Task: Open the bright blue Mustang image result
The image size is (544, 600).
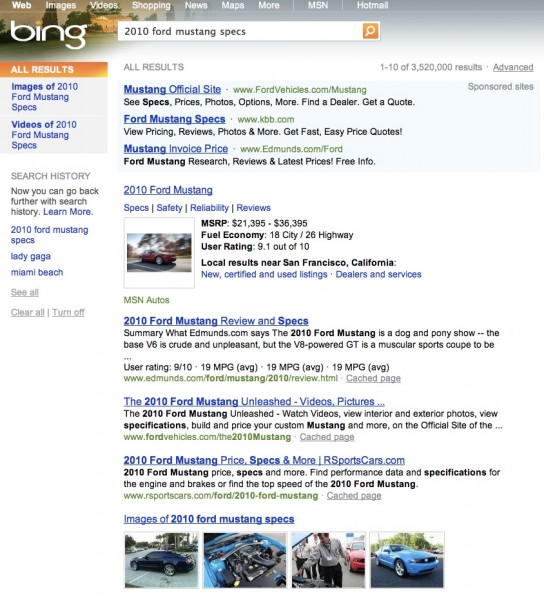Action: (407, 559)
